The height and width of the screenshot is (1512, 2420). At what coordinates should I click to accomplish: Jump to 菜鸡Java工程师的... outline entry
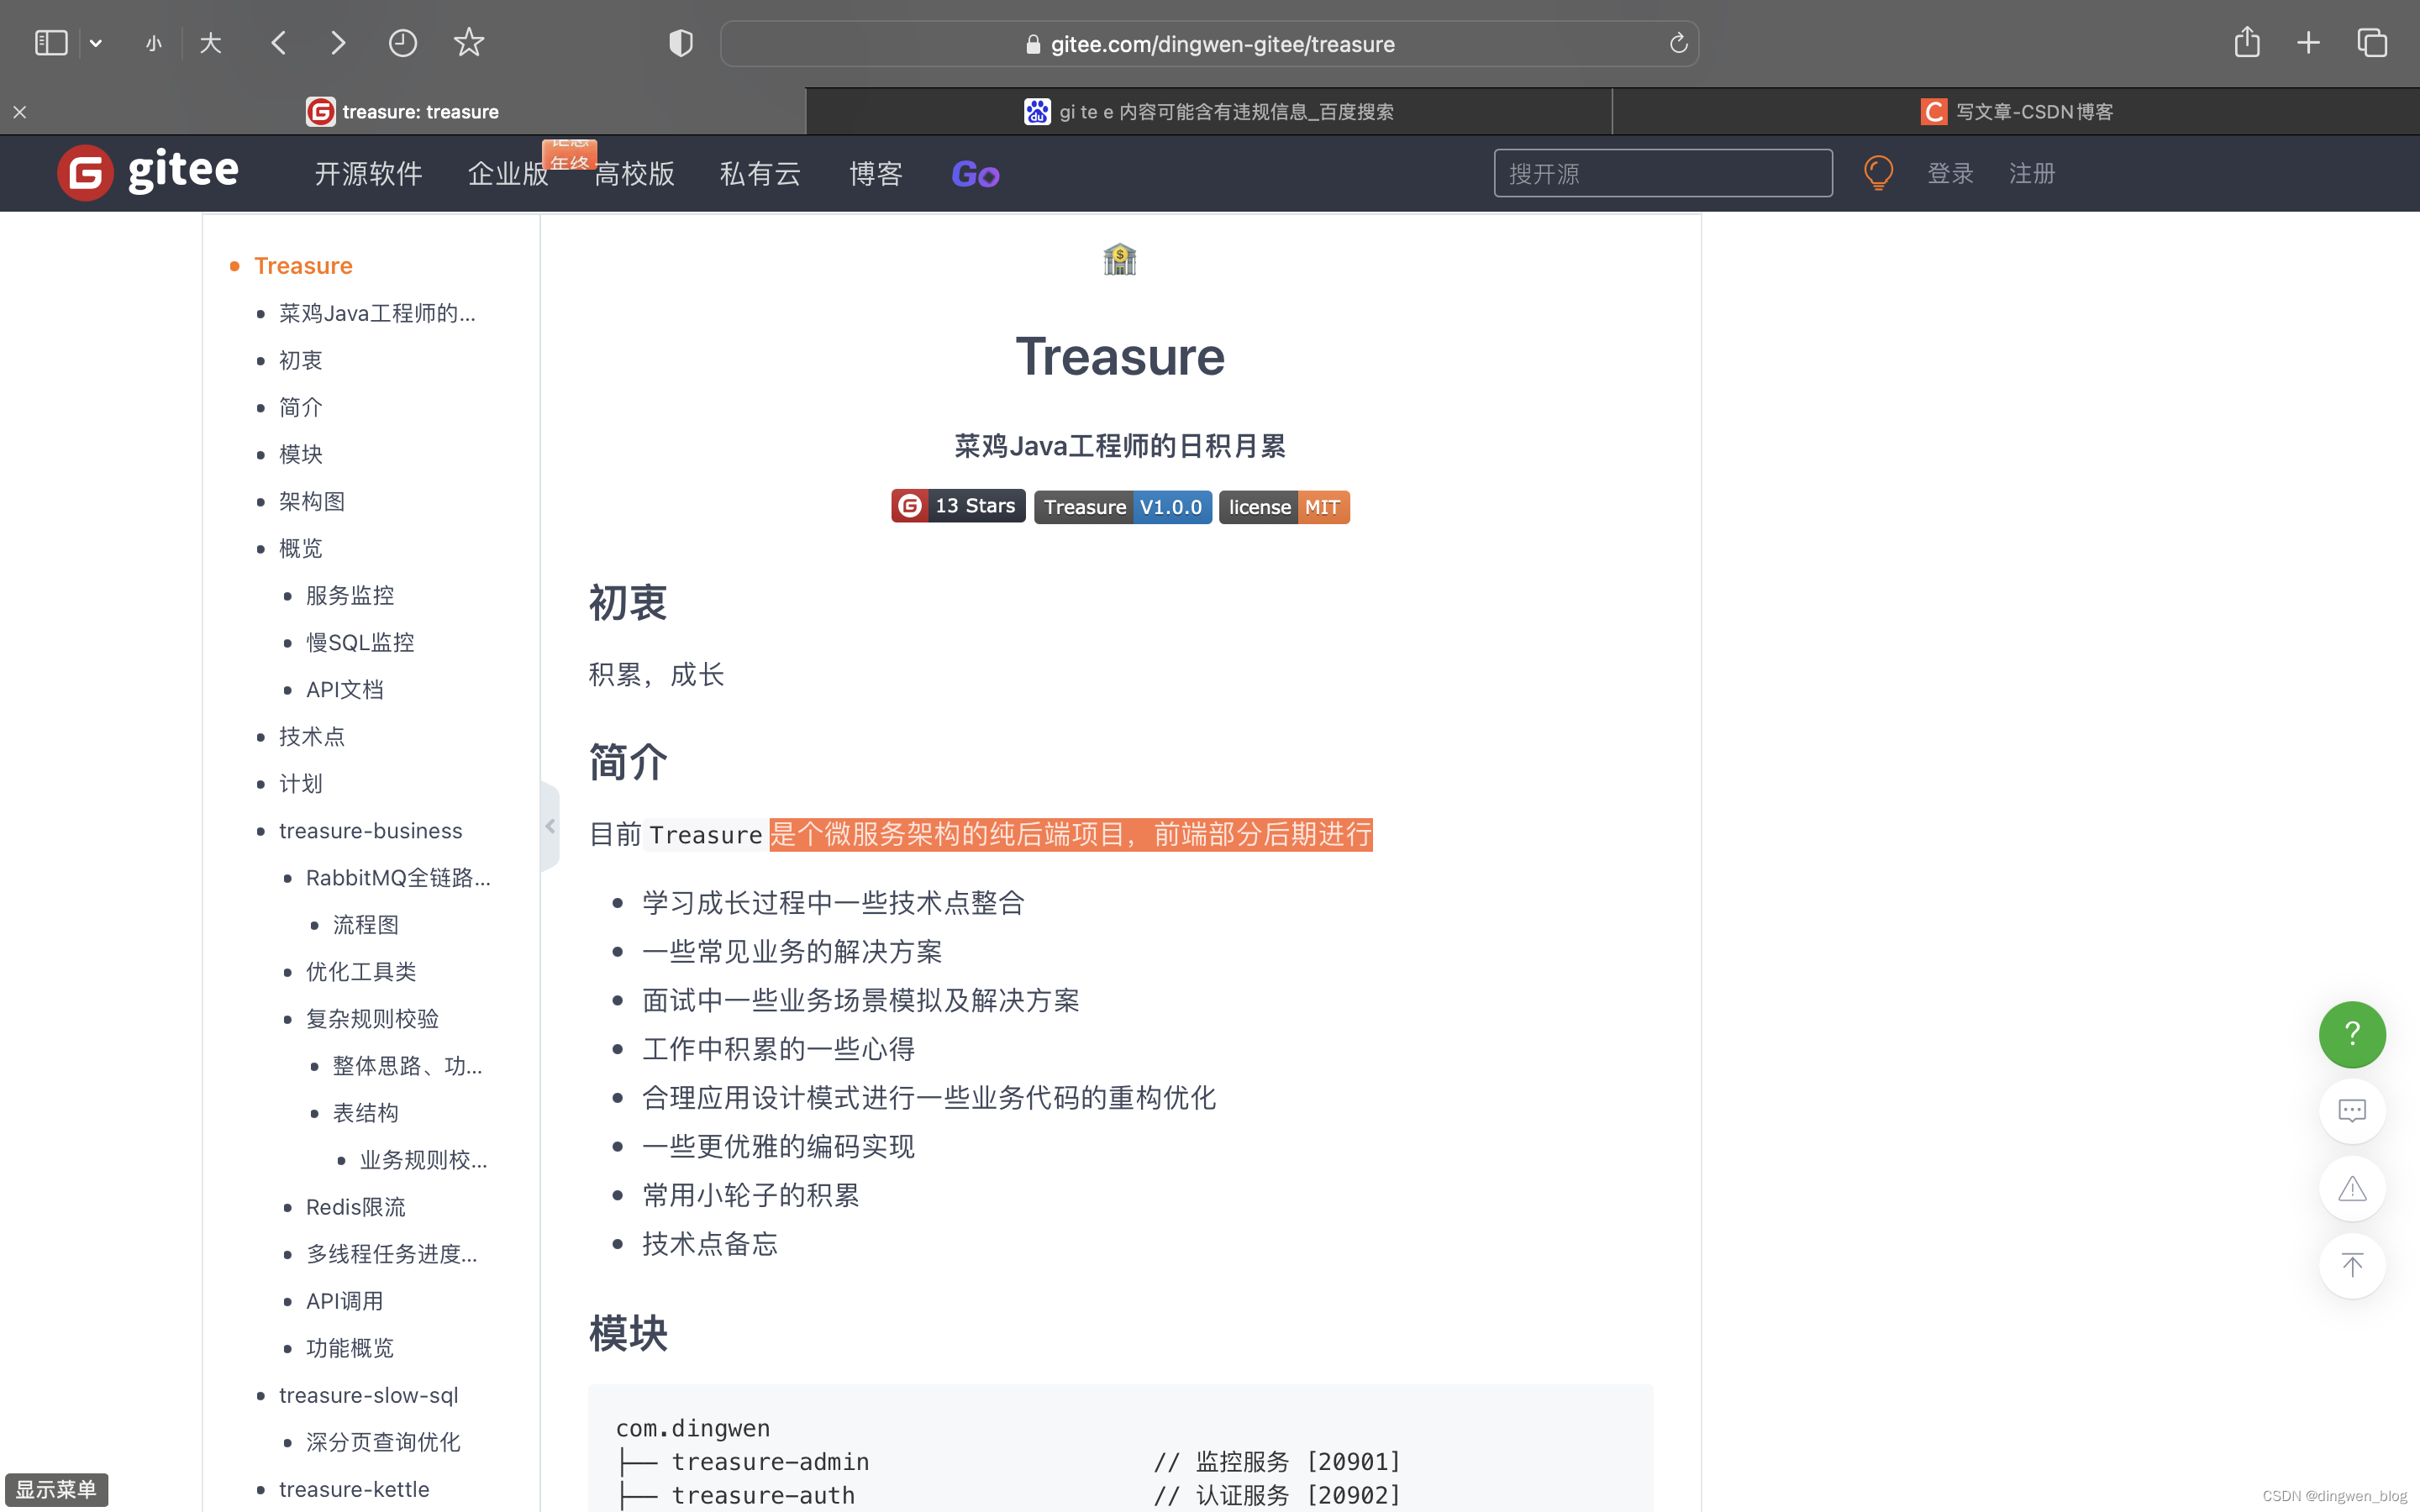pos(377,313)
